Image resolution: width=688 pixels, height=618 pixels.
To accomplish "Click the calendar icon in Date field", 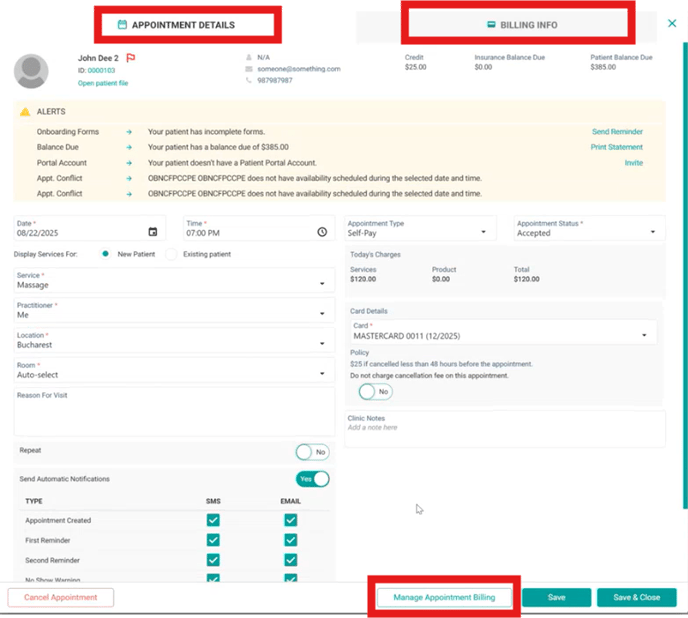I will point(152,232).
